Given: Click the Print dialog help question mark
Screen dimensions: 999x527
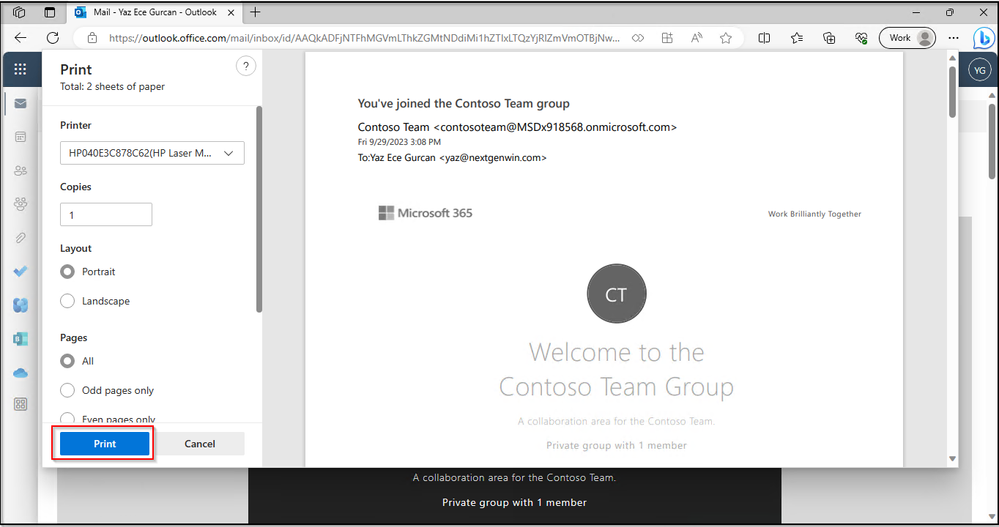Looking at the screenshot, I should [246, 66].
